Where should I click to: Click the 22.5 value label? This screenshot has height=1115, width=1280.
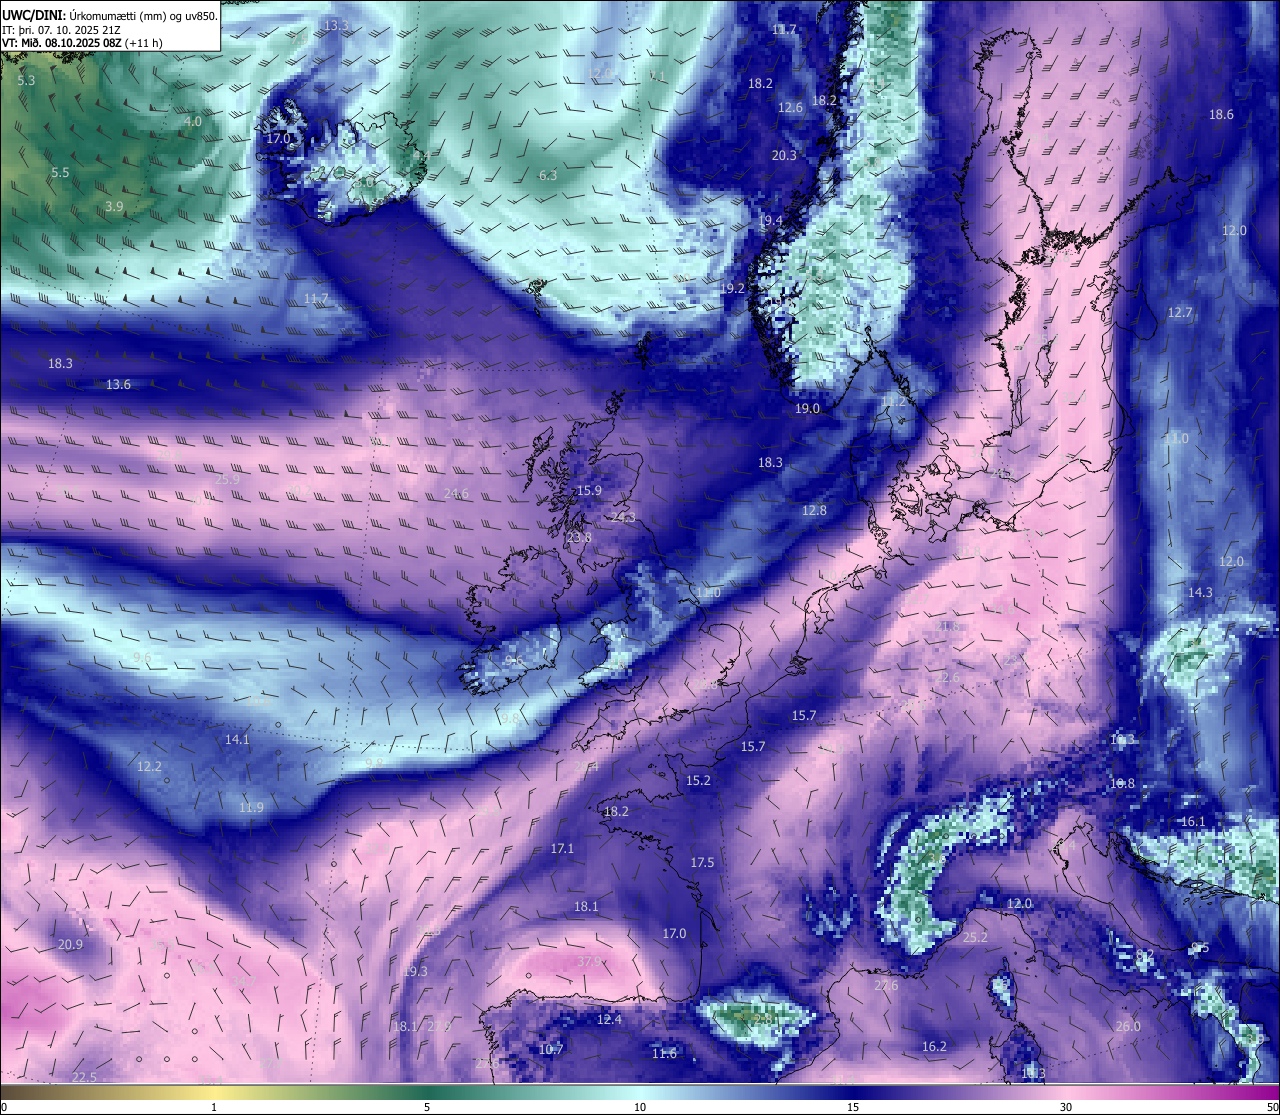click(84, 1076)
